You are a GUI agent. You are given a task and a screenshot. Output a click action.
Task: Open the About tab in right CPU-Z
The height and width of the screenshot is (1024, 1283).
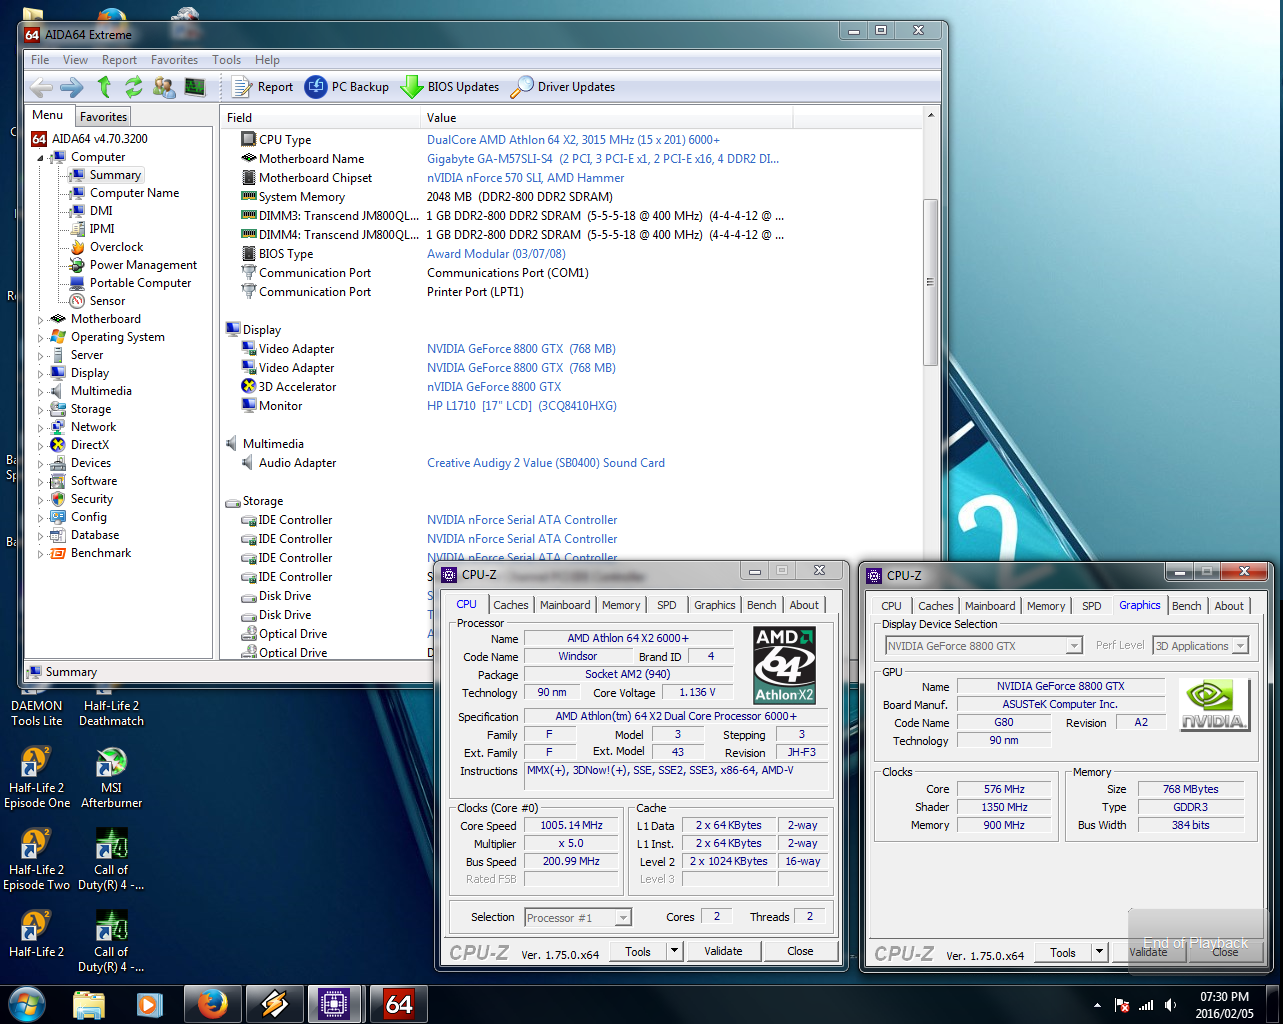click(x=1229, y=606)
